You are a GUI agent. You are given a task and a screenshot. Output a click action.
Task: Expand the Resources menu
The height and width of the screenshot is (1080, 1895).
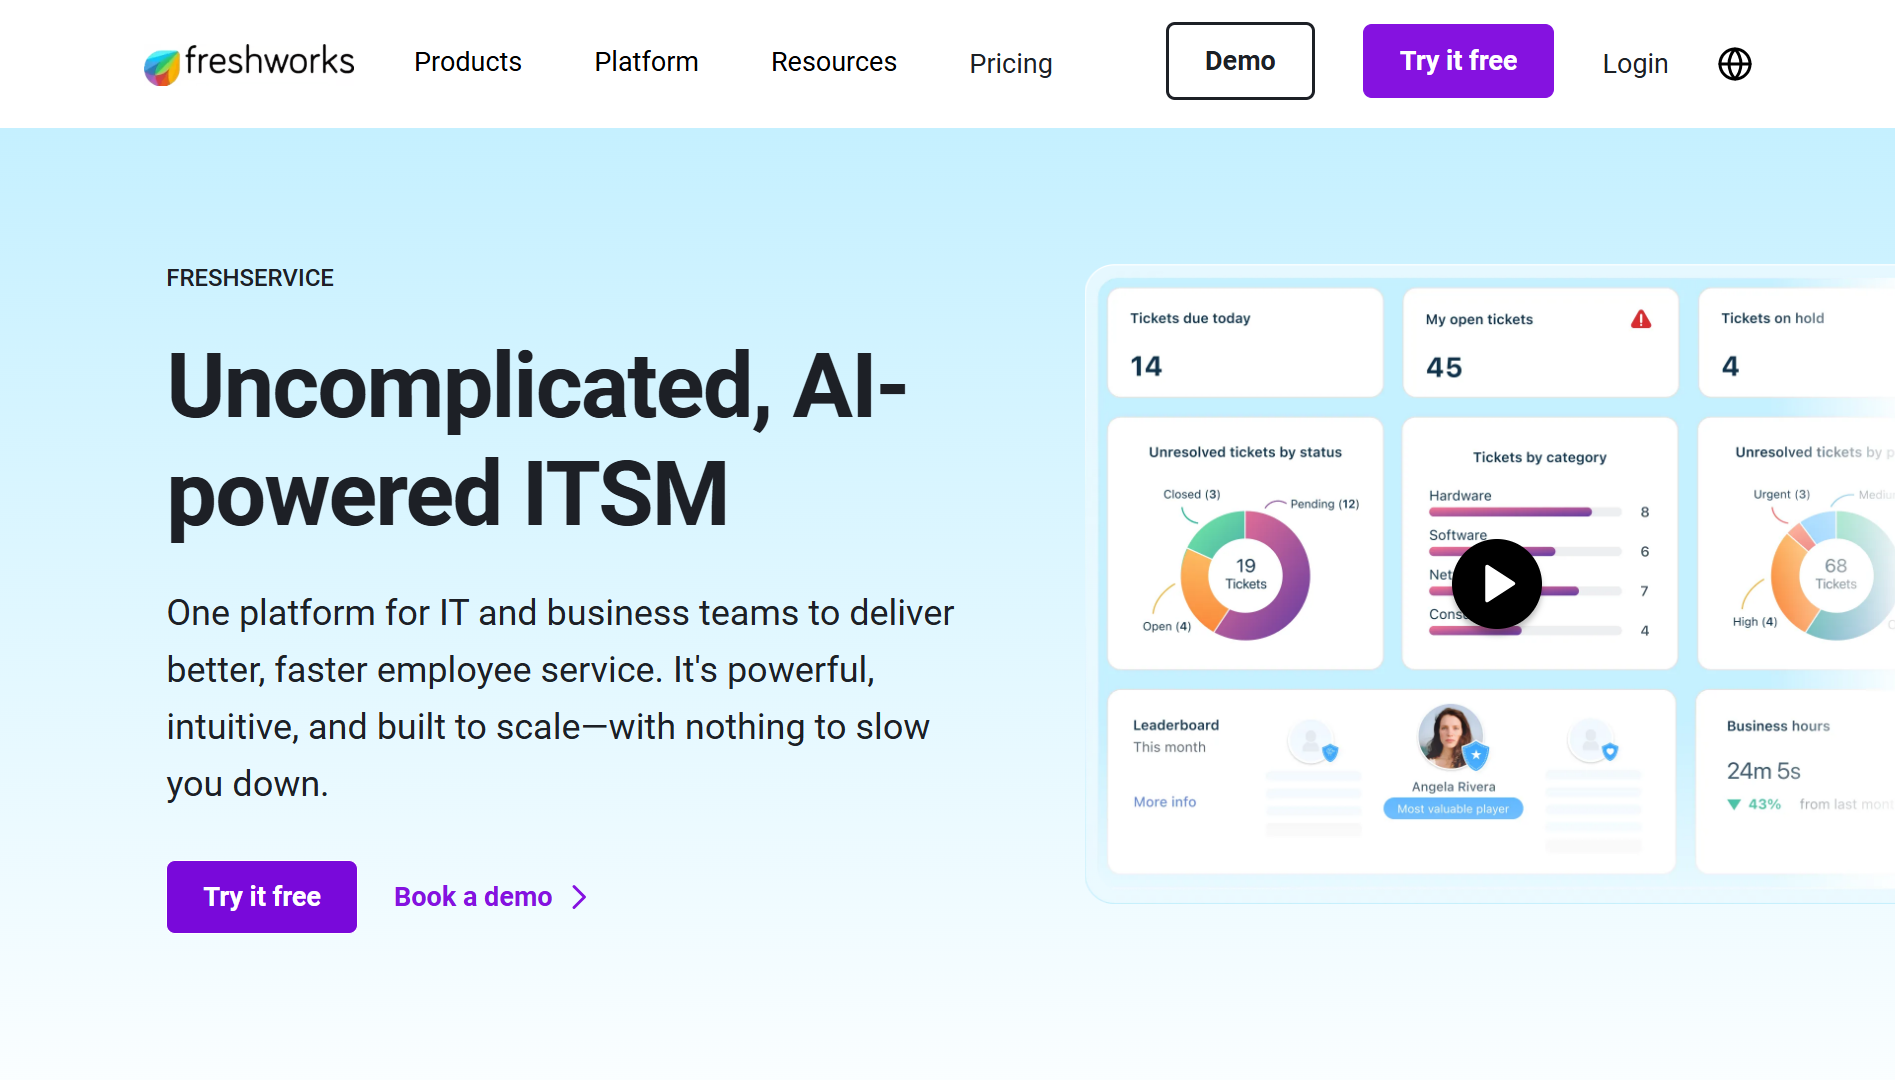click(x=834, y=62)
